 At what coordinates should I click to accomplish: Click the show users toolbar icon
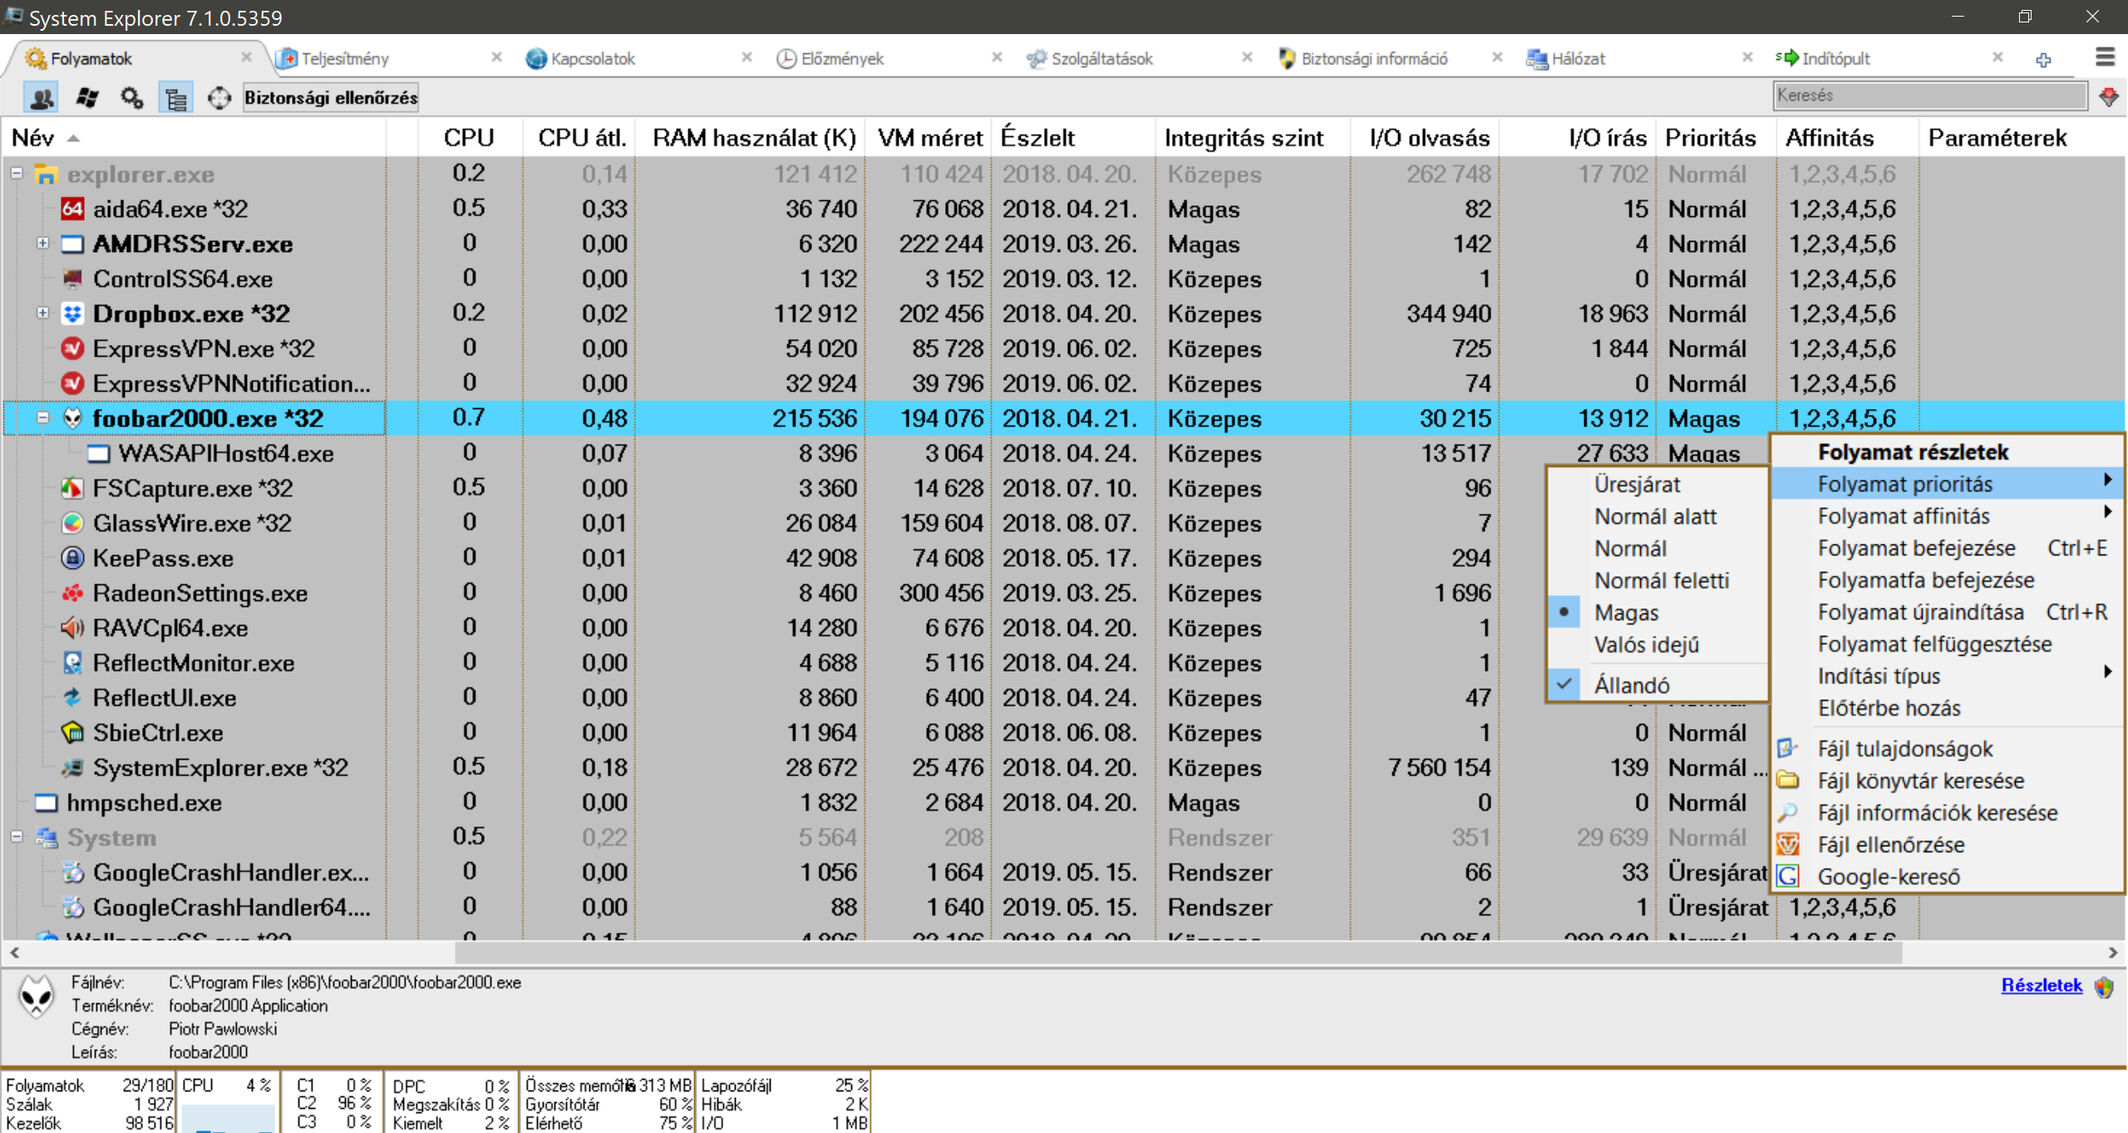[x=41, y=97]
